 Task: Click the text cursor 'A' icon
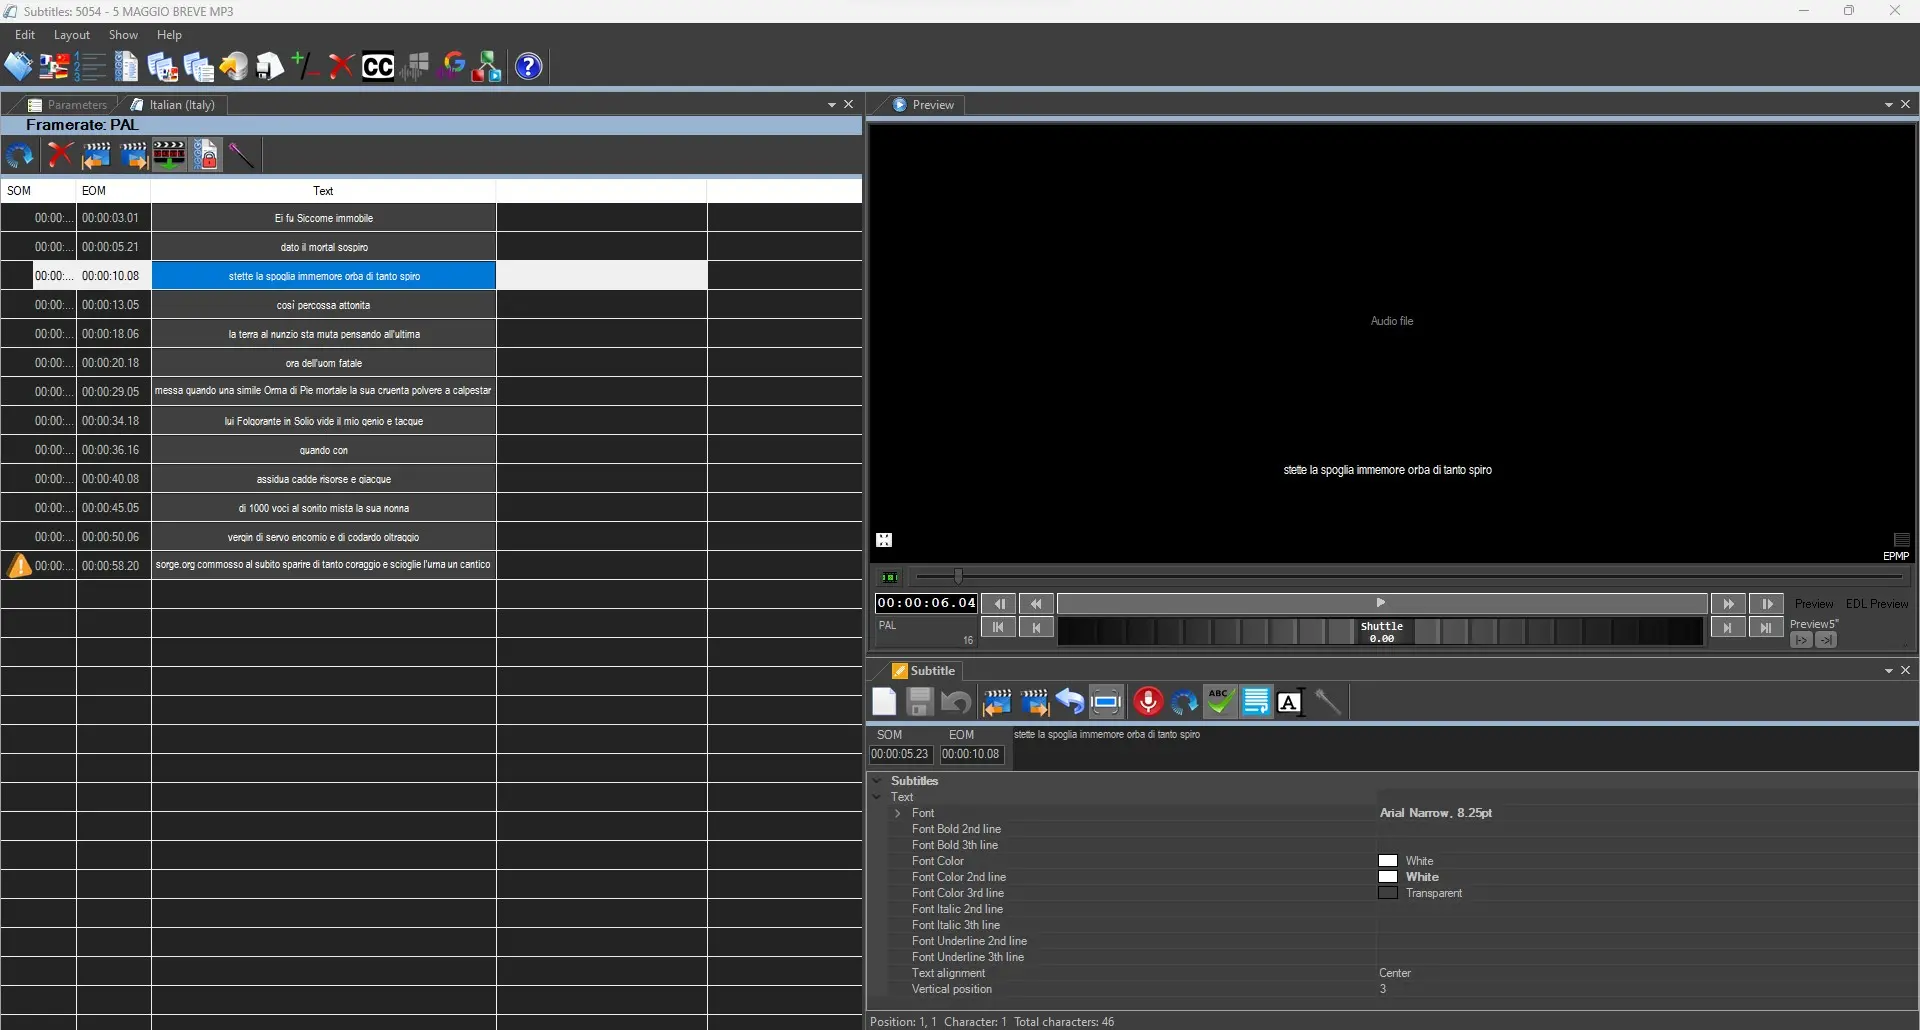tap(1290, 702)
